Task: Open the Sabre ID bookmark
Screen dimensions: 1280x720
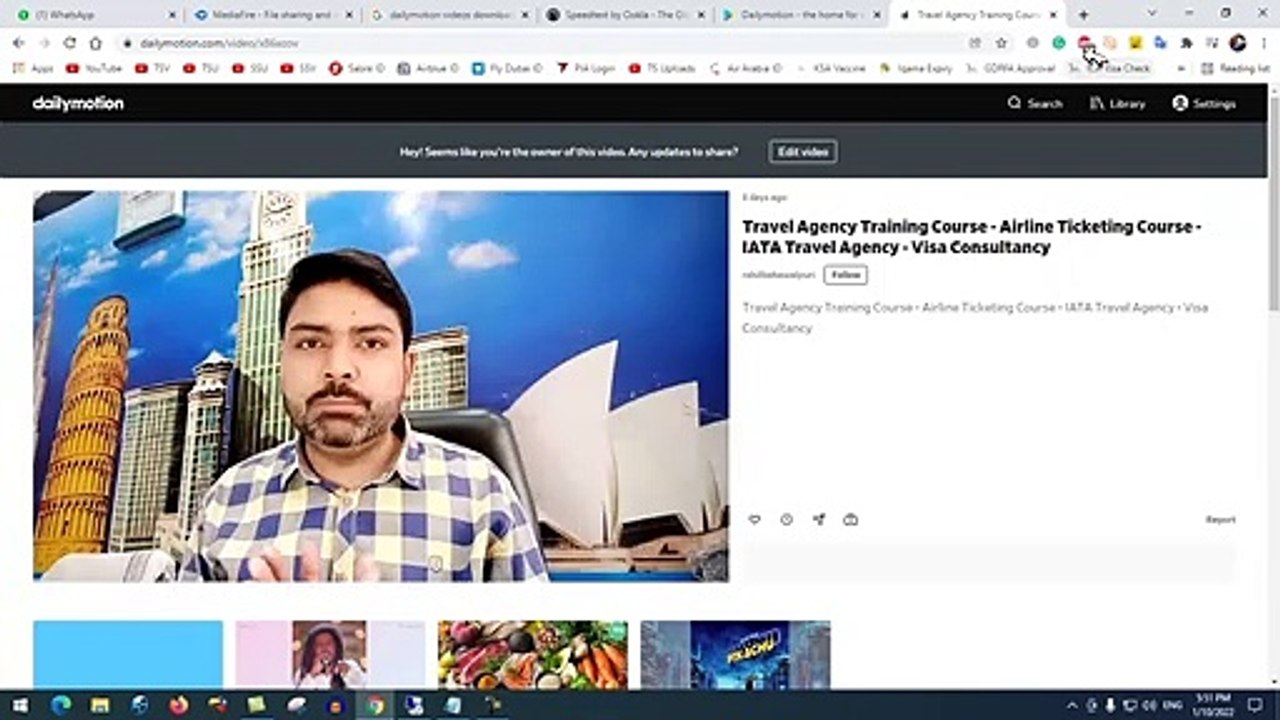Action: (356, 69)
